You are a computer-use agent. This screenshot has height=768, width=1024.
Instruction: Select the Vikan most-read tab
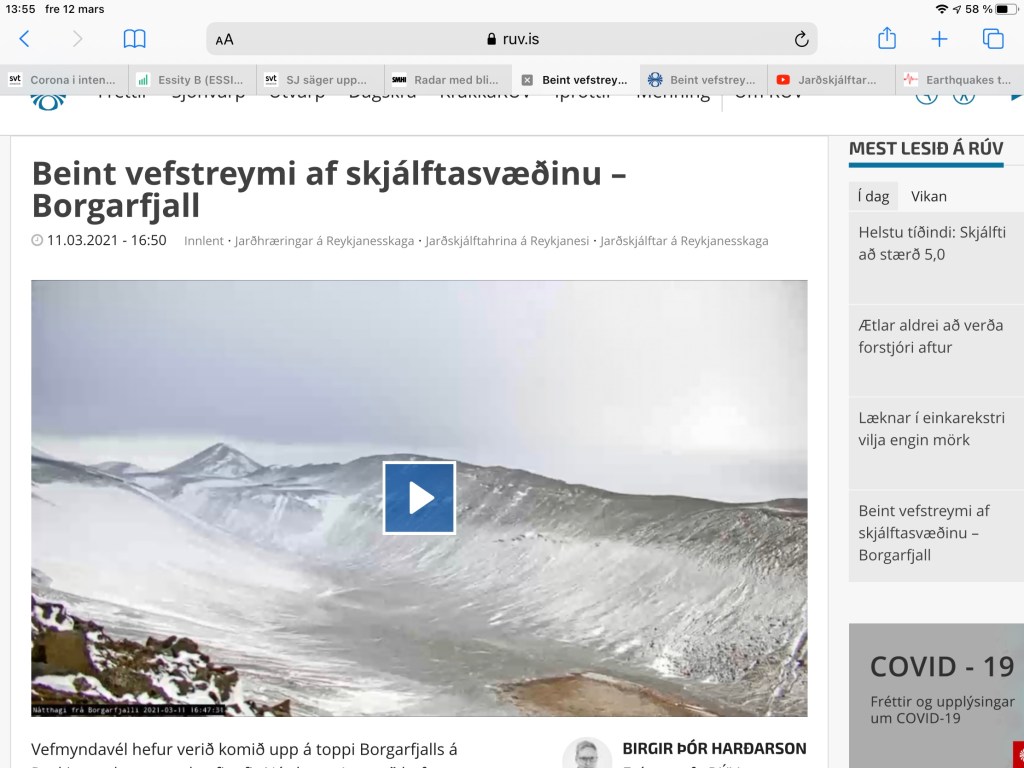(928, 196)
